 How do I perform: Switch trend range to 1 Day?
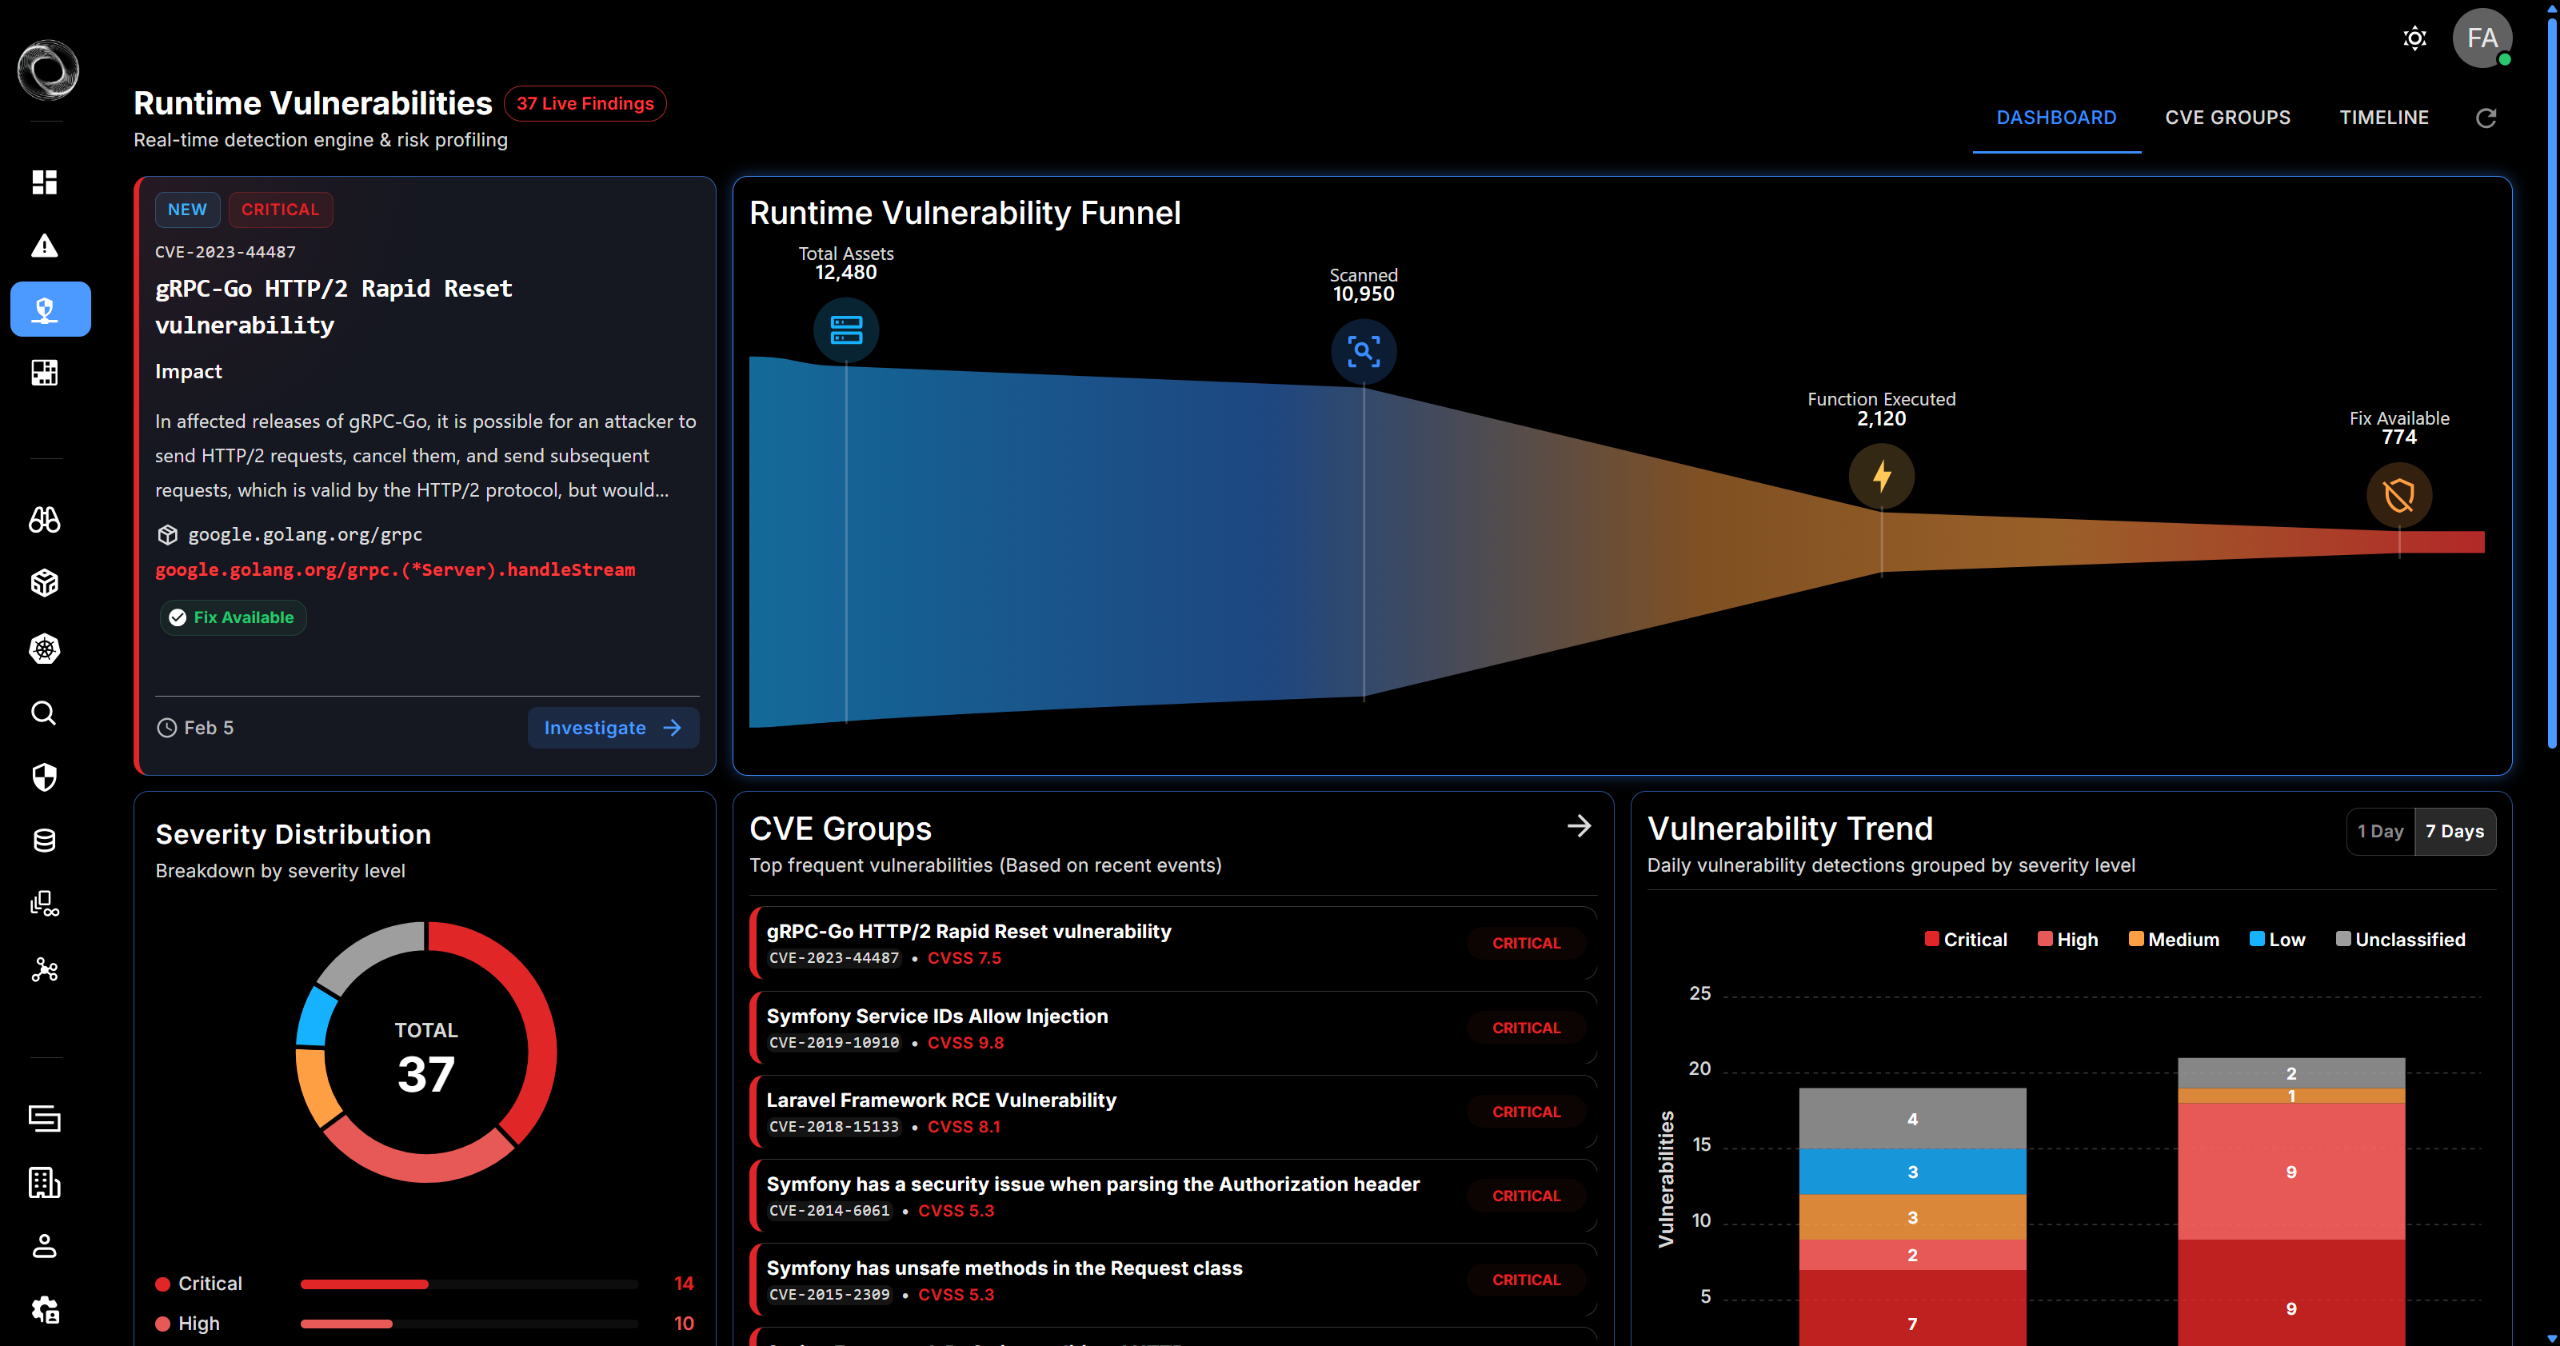(2379, 832)
